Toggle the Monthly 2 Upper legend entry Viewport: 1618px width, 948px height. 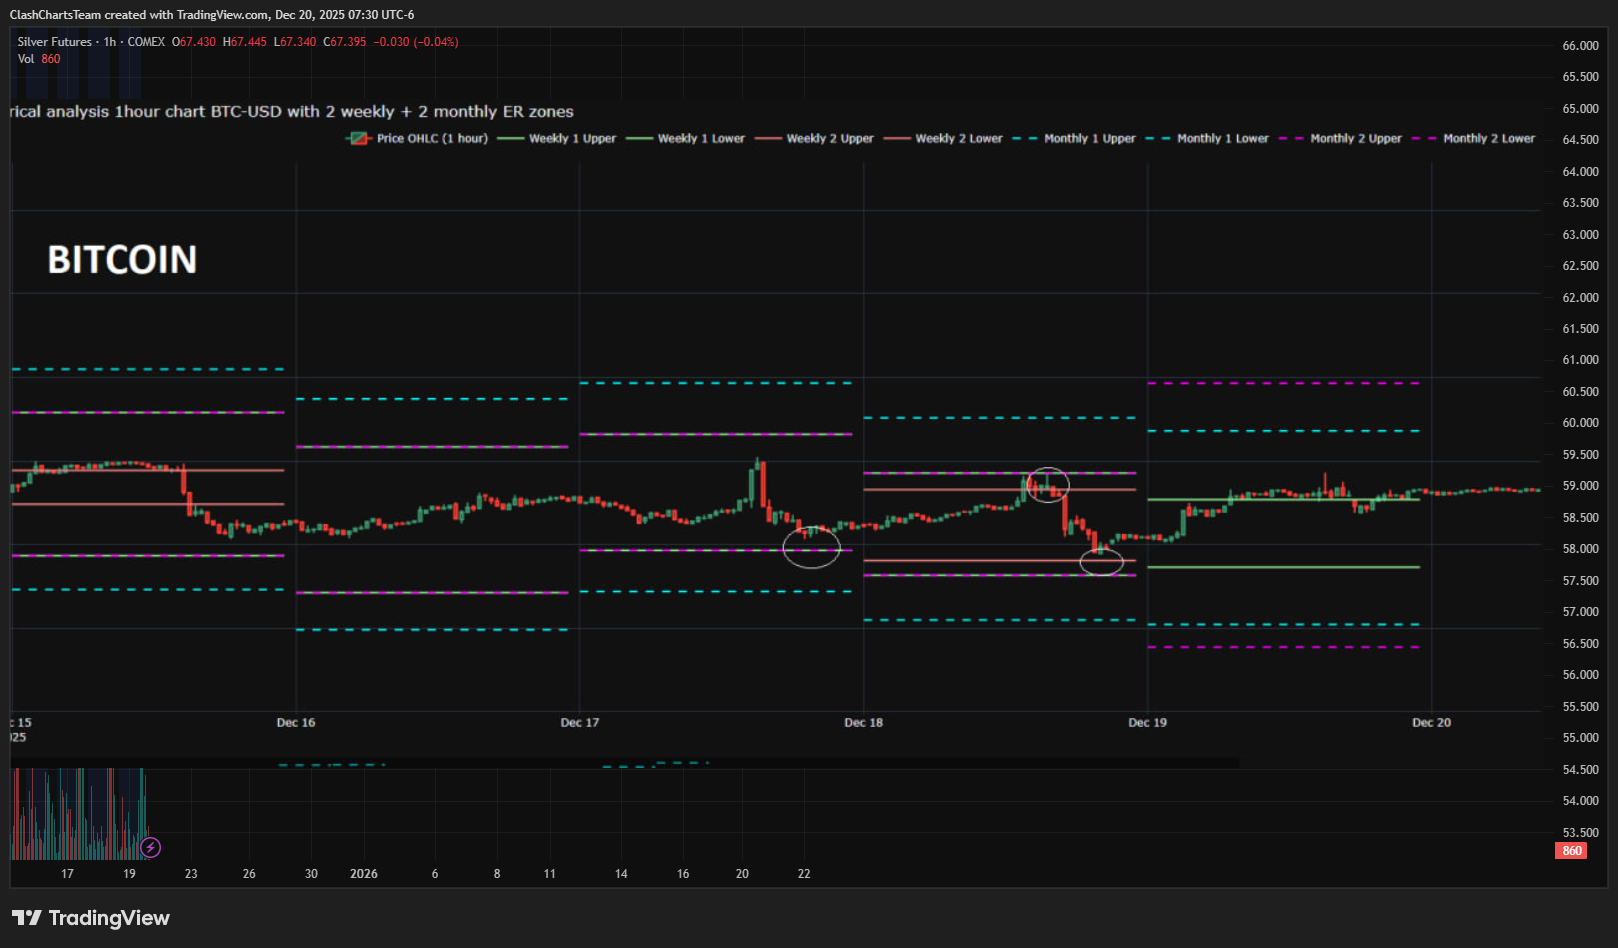tap(1340, 138)
